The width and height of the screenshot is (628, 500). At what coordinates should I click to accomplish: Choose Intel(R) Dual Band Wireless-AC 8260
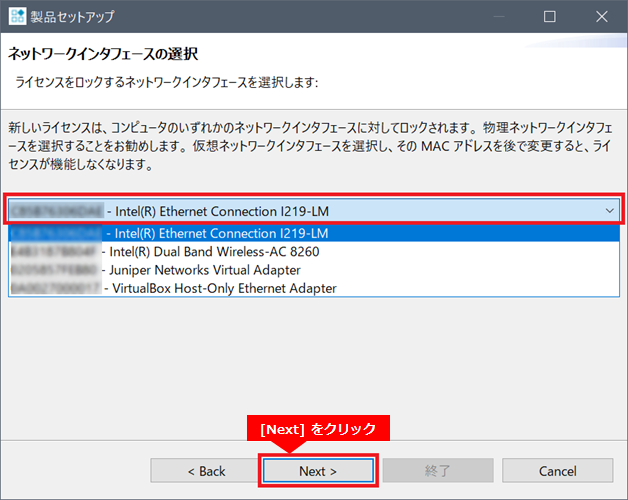coord(314,252)
